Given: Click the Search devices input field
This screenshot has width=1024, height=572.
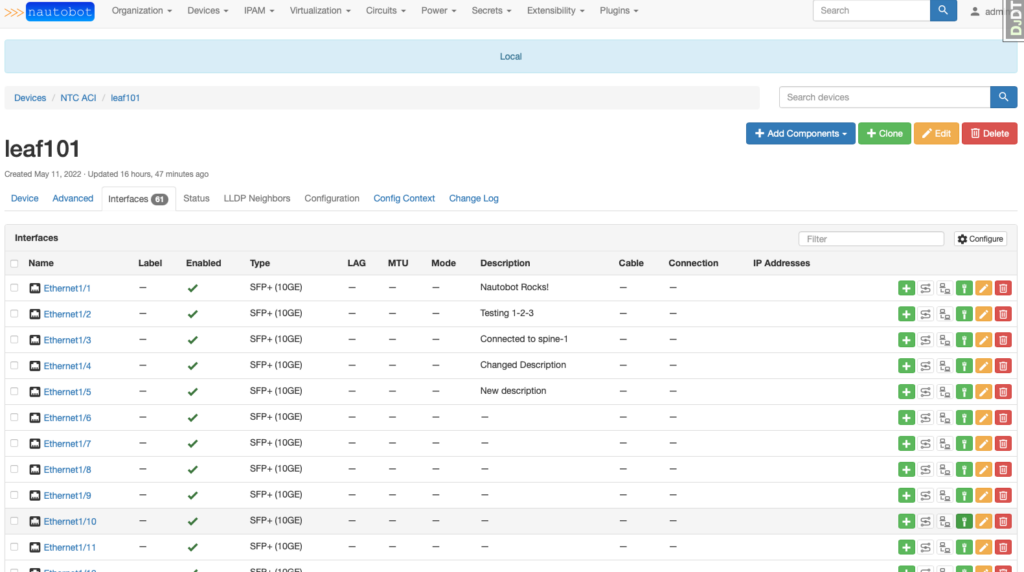Looking at the screenshot, I should [884, 97].
